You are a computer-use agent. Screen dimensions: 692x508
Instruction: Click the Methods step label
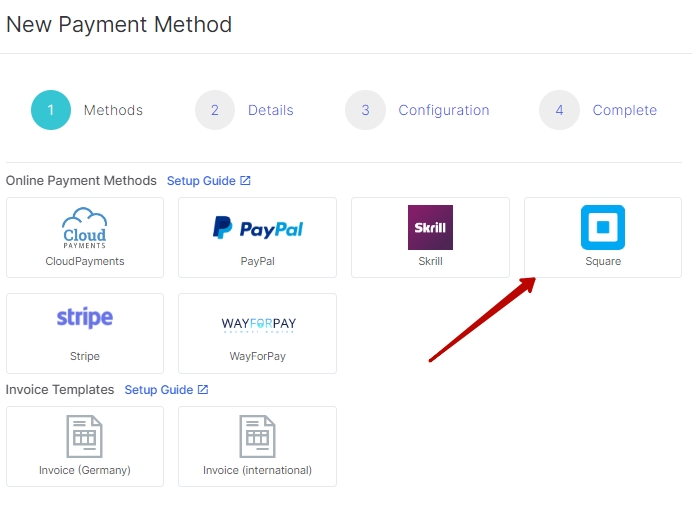coord(113,110)
